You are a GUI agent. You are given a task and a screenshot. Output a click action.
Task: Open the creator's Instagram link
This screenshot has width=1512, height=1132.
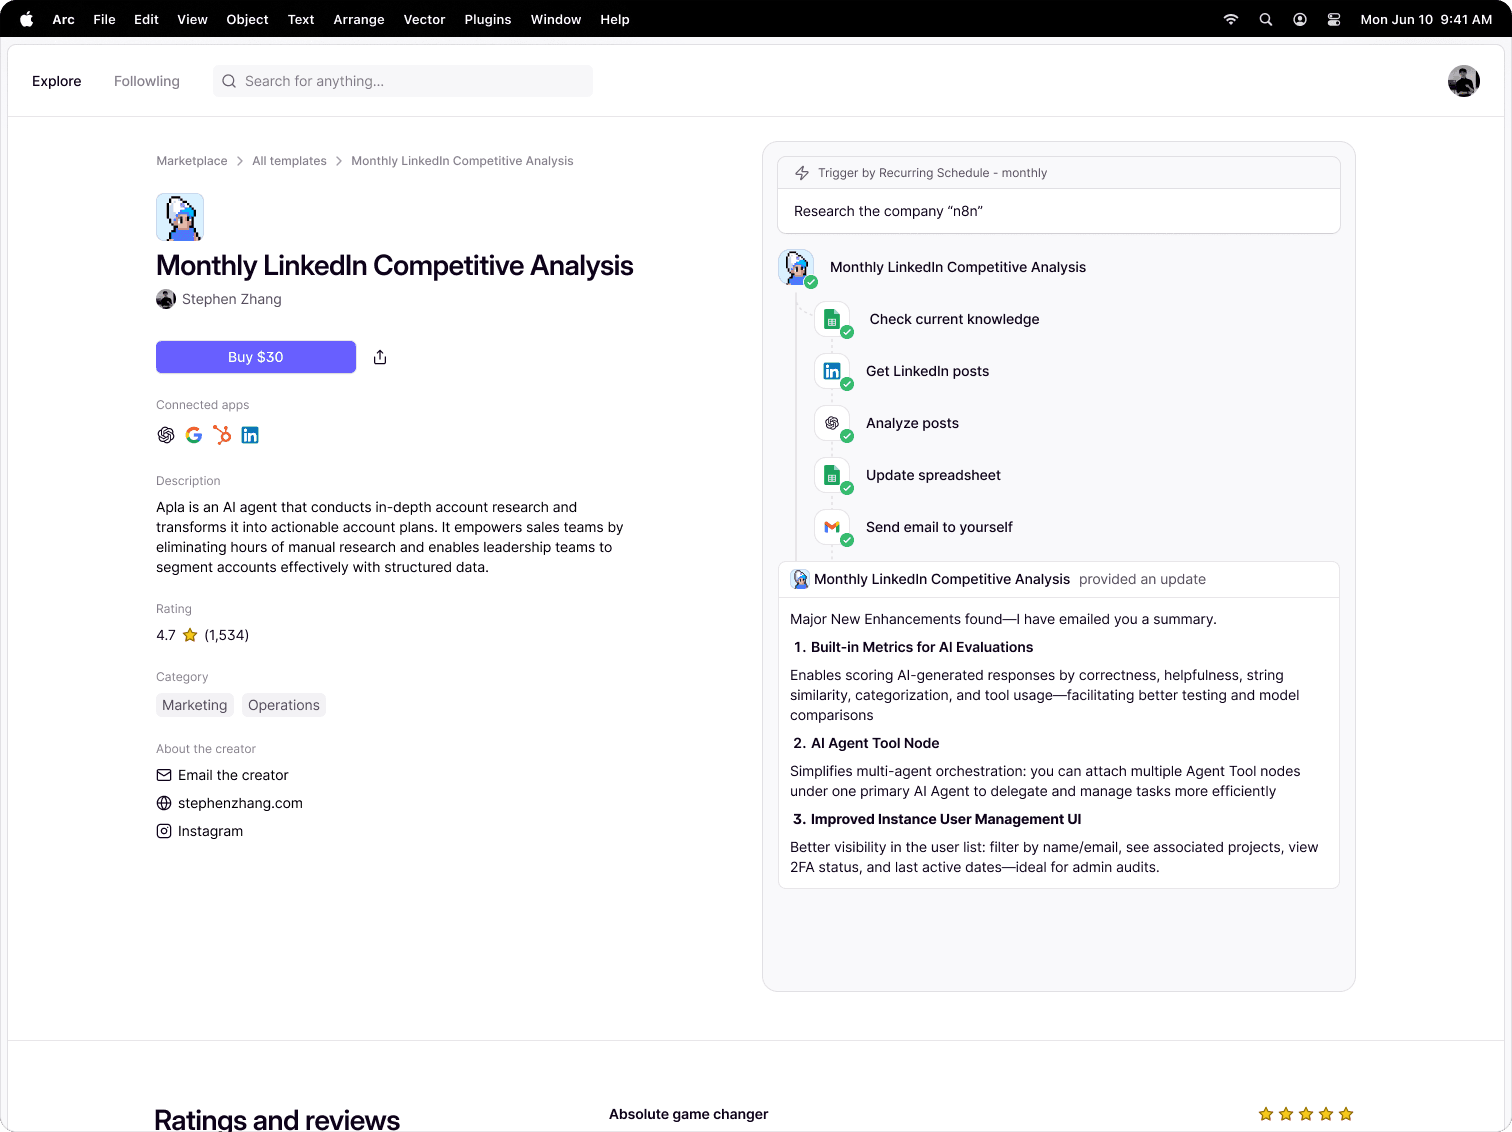tap(200, 831)
